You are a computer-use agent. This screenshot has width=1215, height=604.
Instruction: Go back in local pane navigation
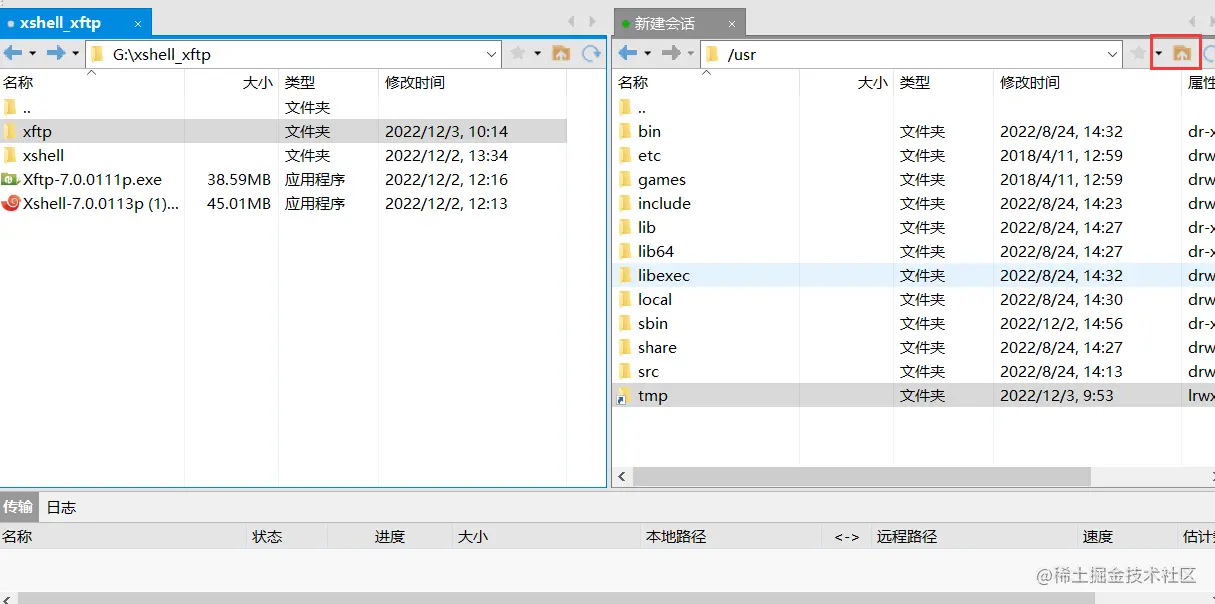tap(13, 53)
